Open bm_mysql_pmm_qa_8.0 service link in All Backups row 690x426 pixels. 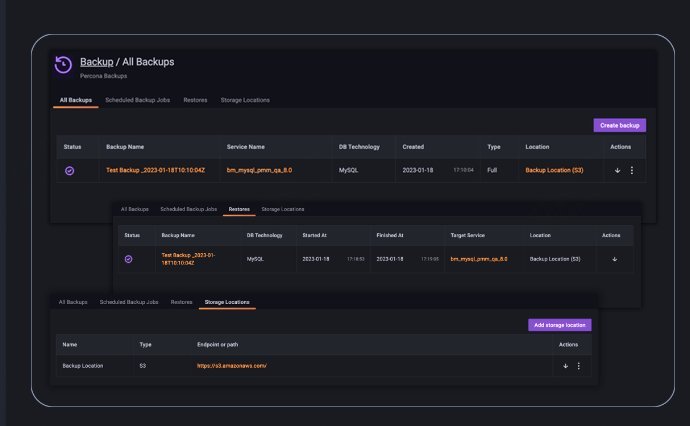(x=259, y=171)
